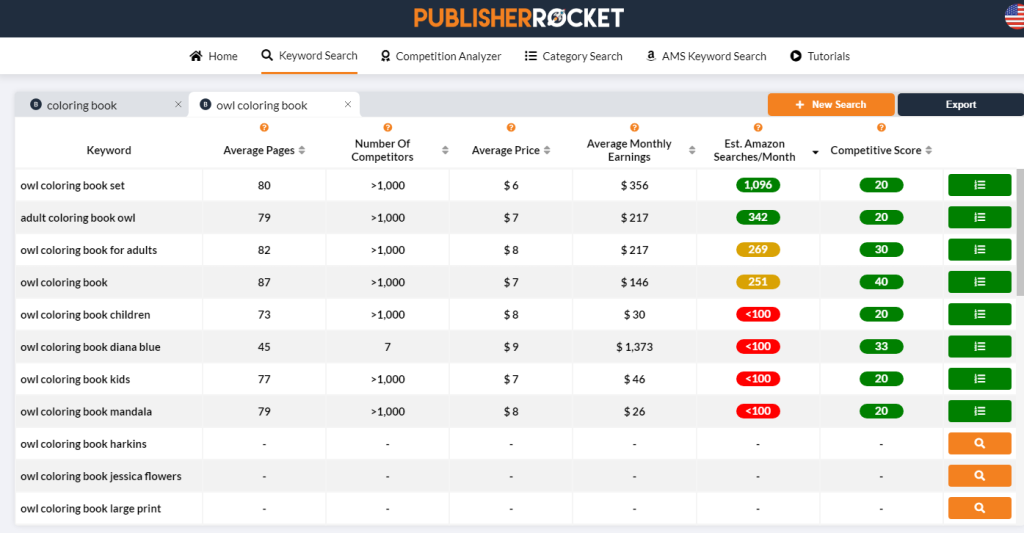1024x533 pixels.
Task: Click the $ 356 monthly earnings cell
Action: click(634, 186)
